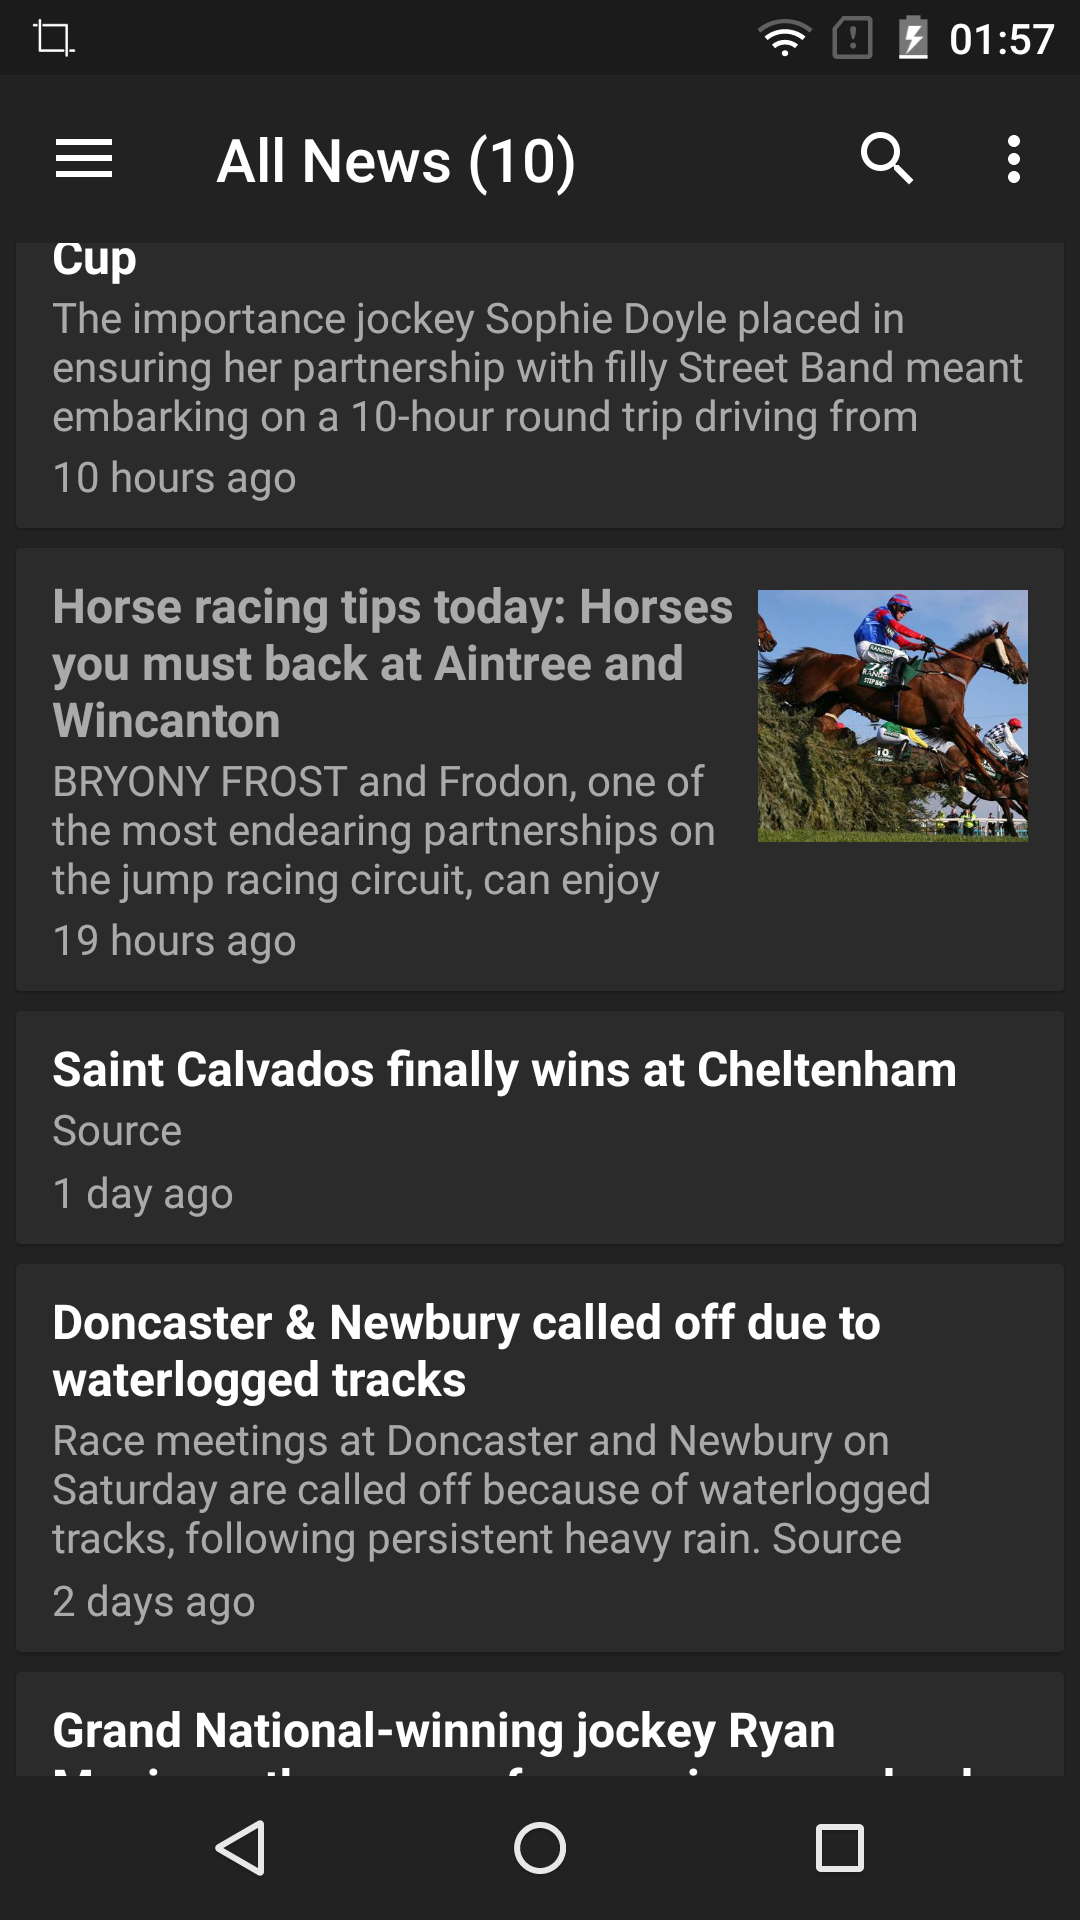Open the Sophie Doyle article summary
Image resolution: width=1080 pixels, height=1920 pixels.
pos(537,368)
